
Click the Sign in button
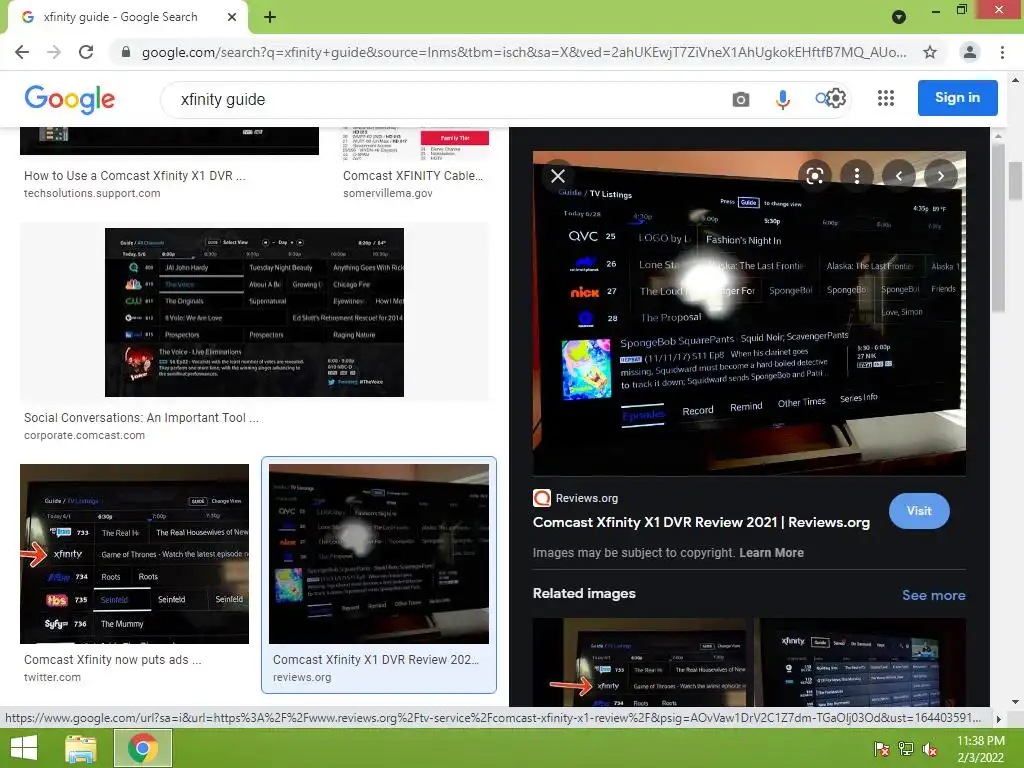tap(957, 98)
